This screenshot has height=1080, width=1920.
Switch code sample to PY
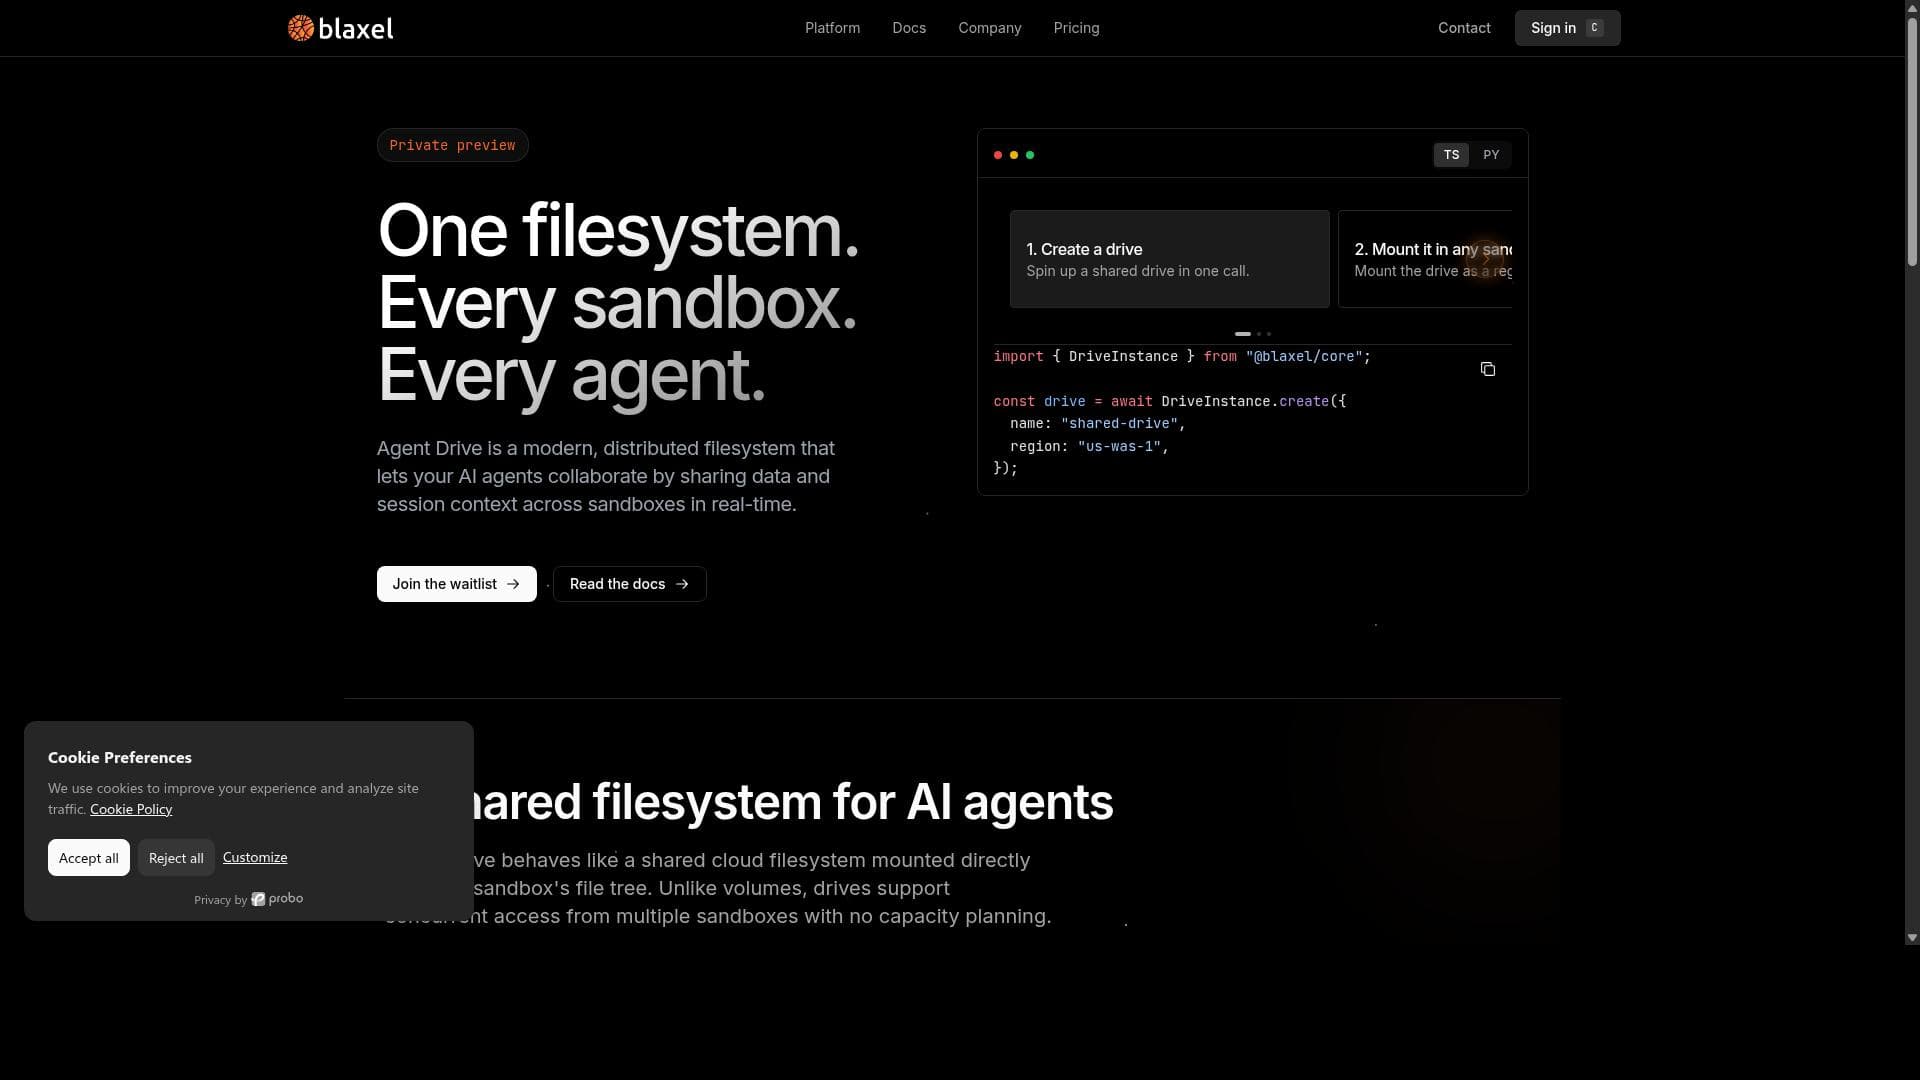(x=1491, y=155)
